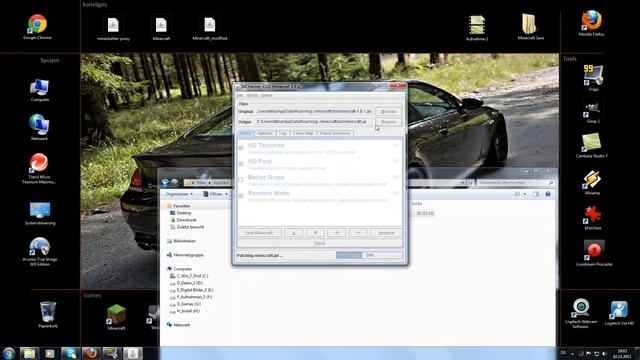640x360 pixels.
Task: Switch to Class Map tab
Action: point(303,133)
